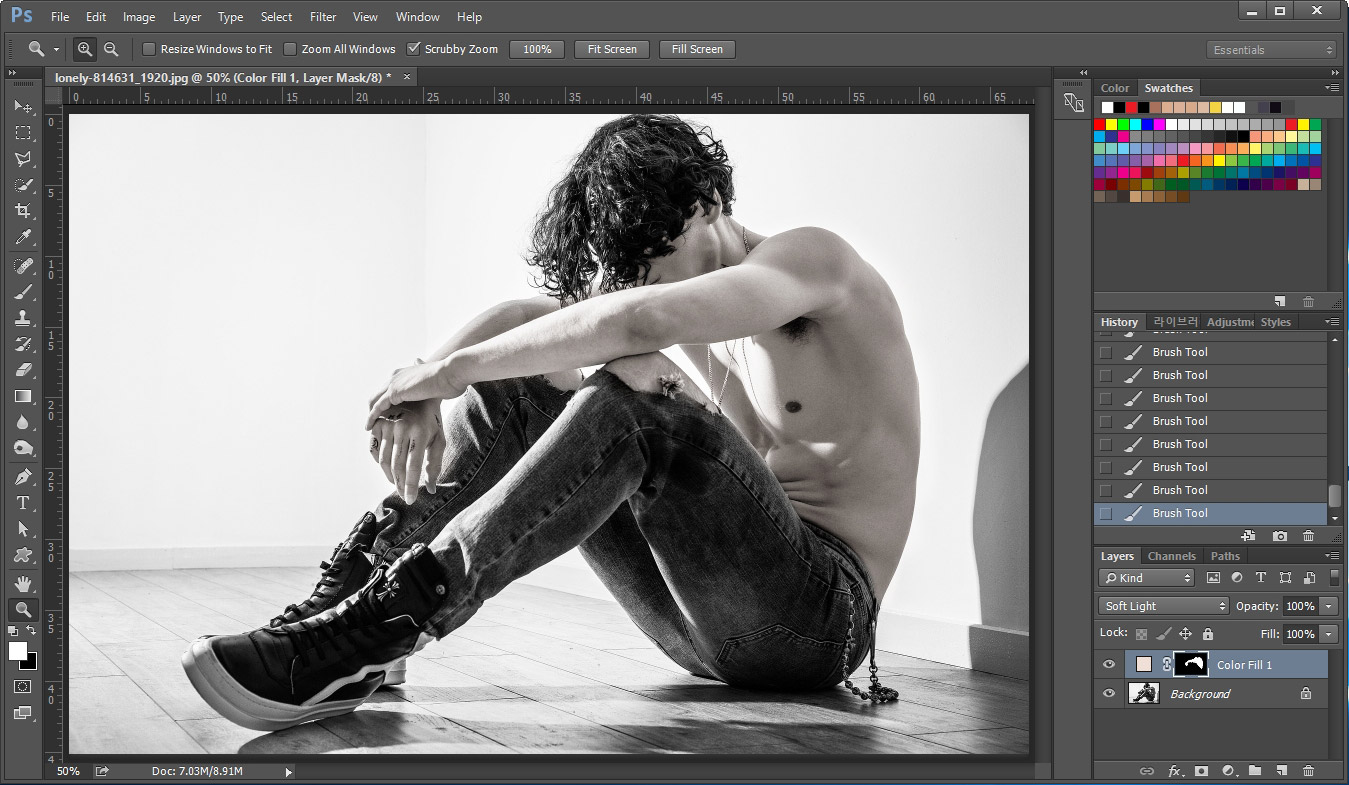This screenshot has height=785, width=1349.
Task: Open the Essentials workspace dropdown
Action: click(1271, 50)
